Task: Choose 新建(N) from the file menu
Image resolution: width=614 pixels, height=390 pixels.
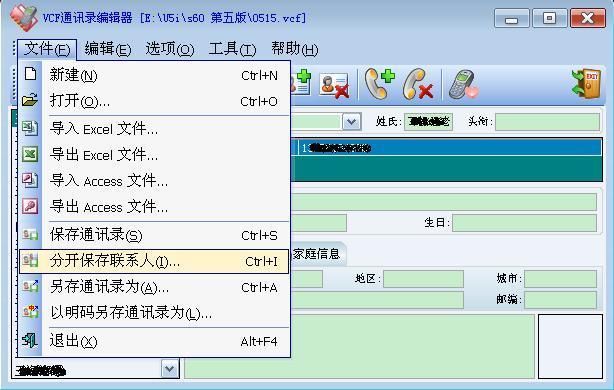Action: [154, 75]
